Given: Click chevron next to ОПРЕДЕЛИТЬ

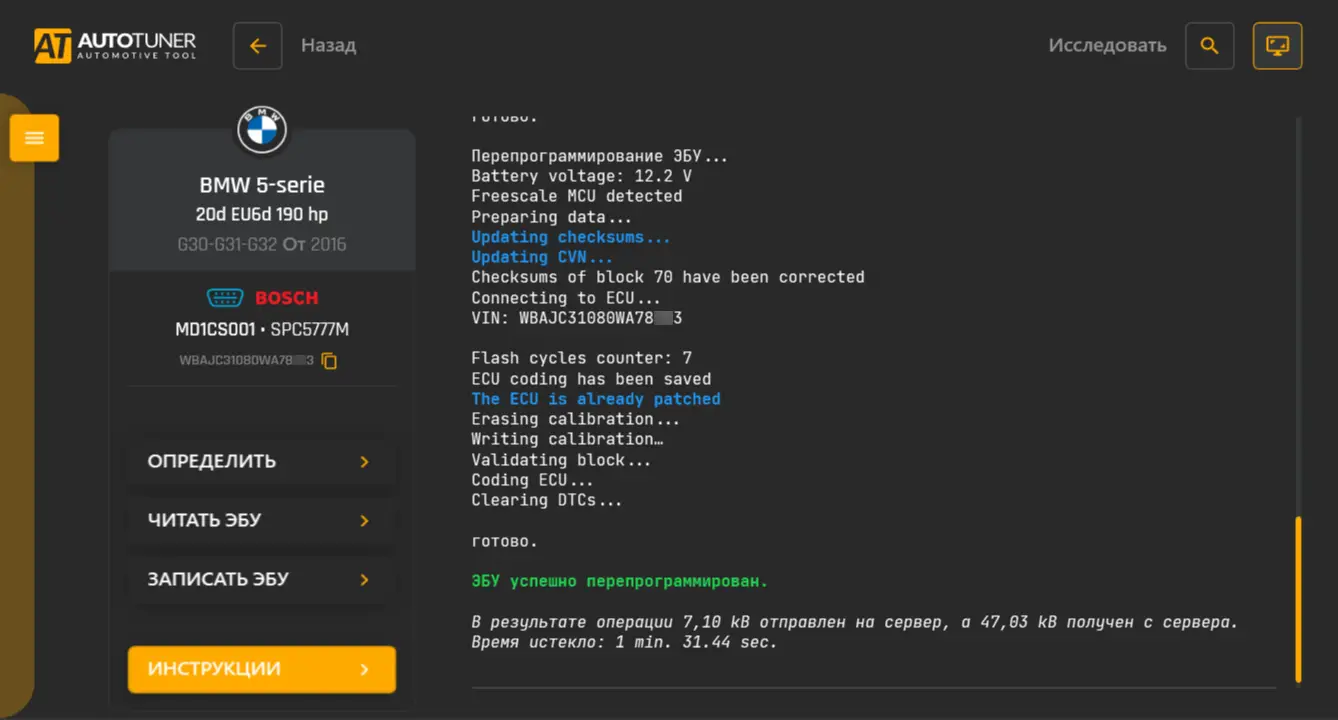Looking at the screenshot, I should click(365, 462).
